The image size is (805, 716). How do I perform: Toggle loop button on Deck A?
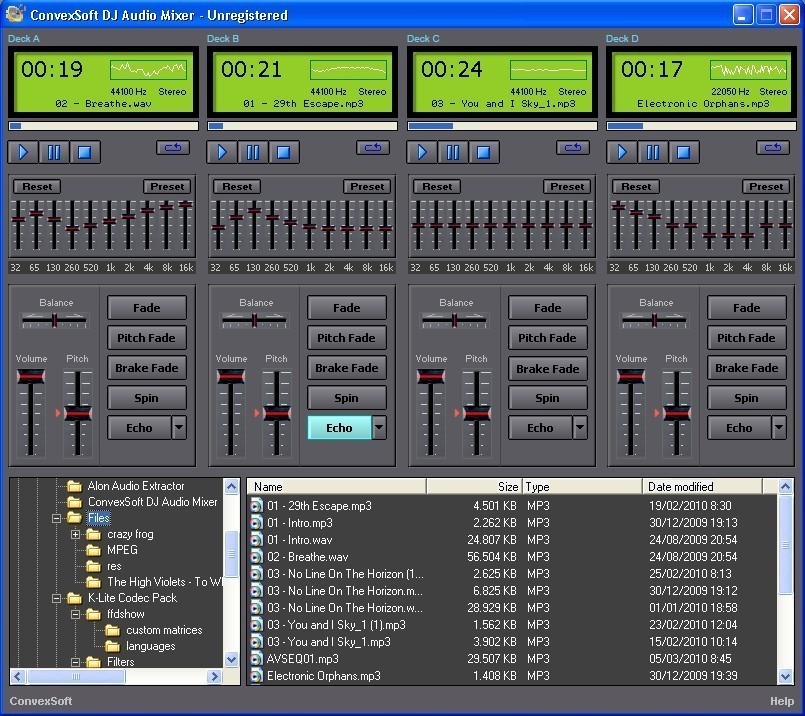point(173,148)
